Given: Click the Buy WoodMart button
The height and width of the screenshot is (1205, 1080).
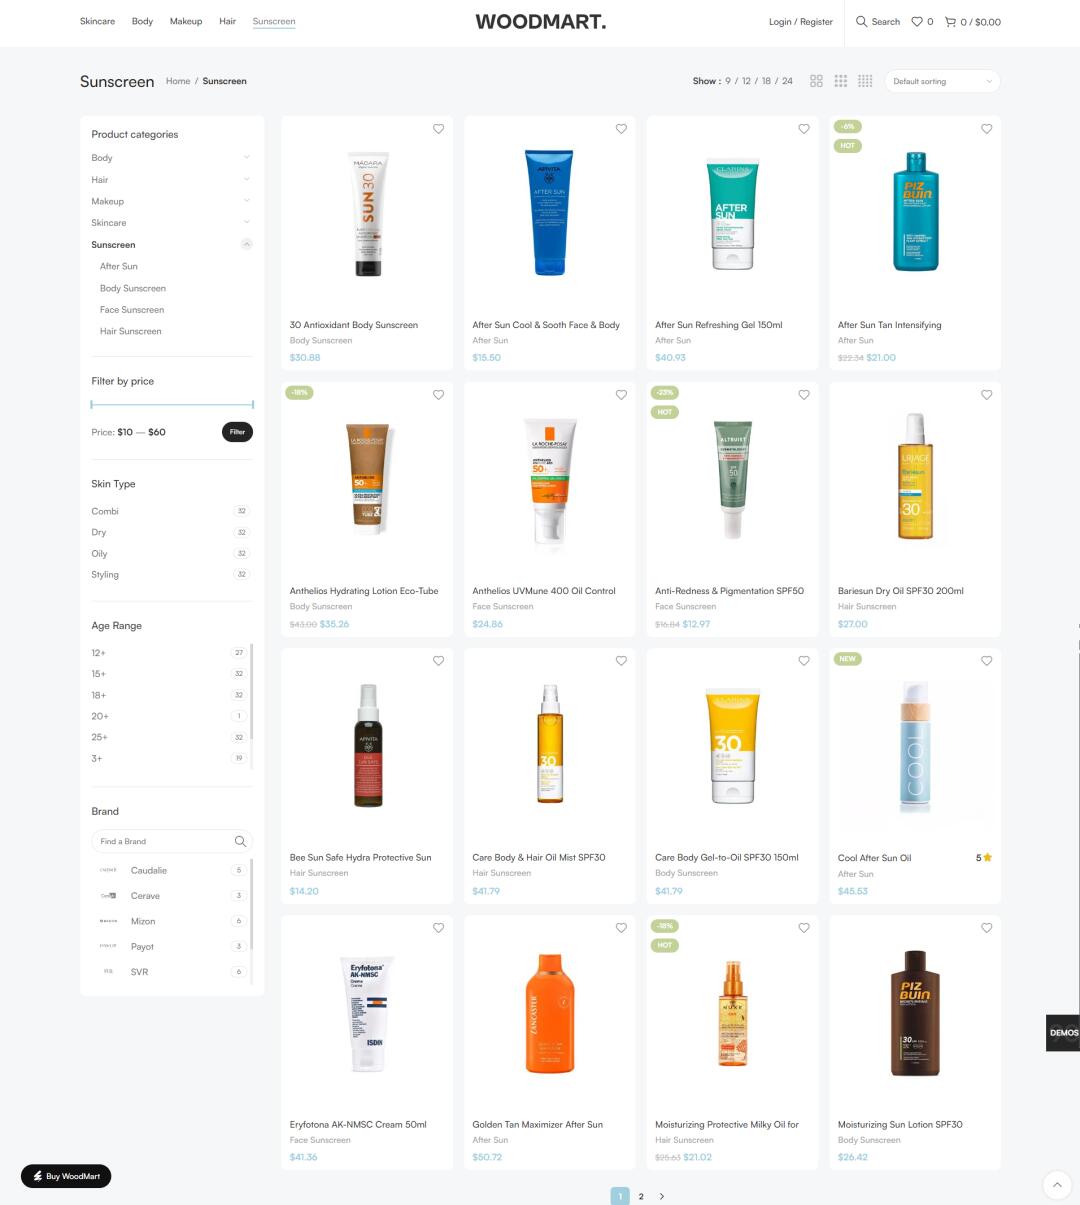Looking at the screenshot, I should (x=66, y=1176).
